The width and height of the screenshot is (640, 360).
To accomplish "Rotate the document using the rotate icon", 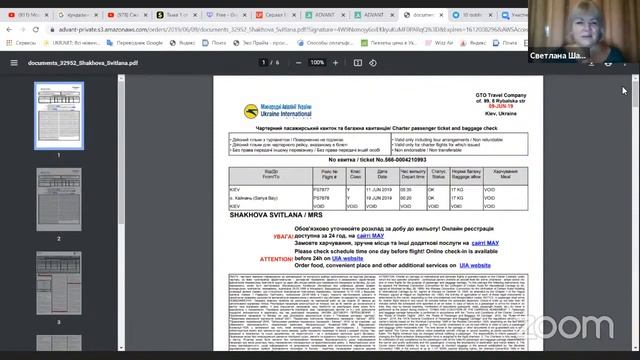I will tap(373, 63).
